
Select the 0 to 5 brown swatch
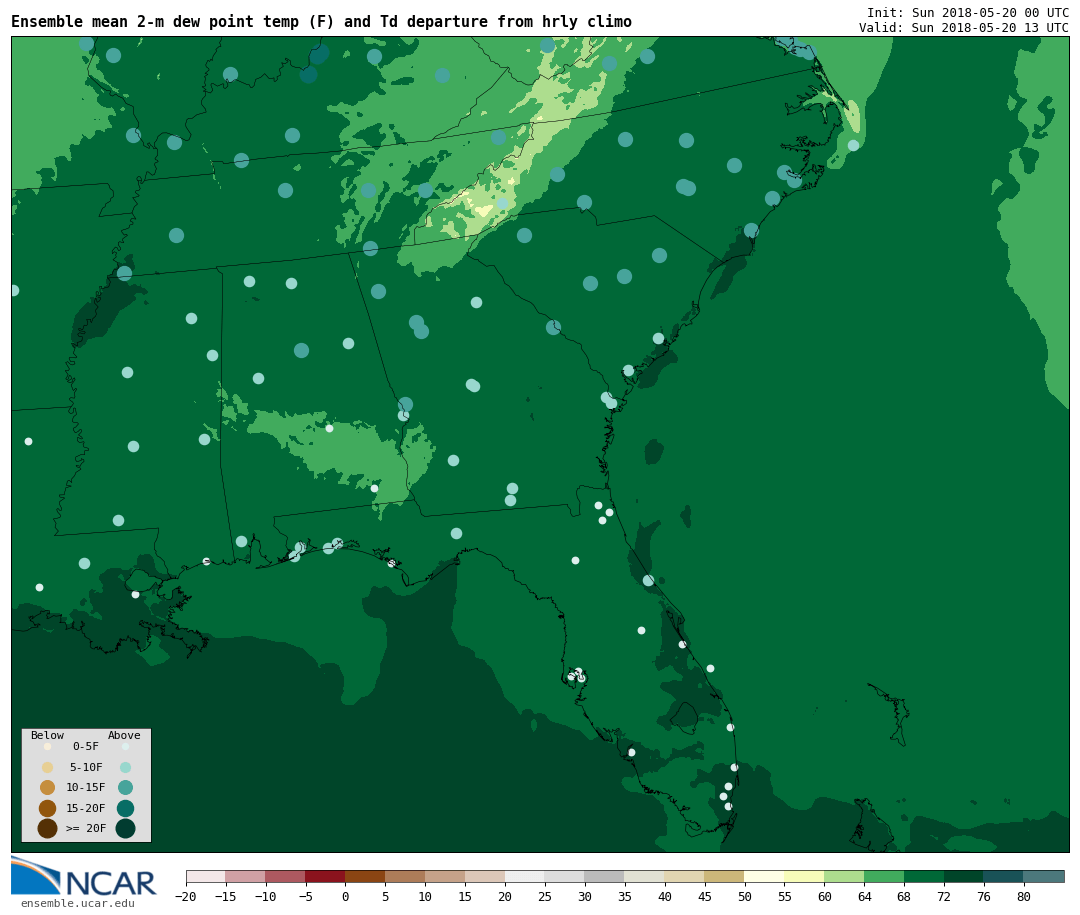pyautogui.click(x=366, y=876)
